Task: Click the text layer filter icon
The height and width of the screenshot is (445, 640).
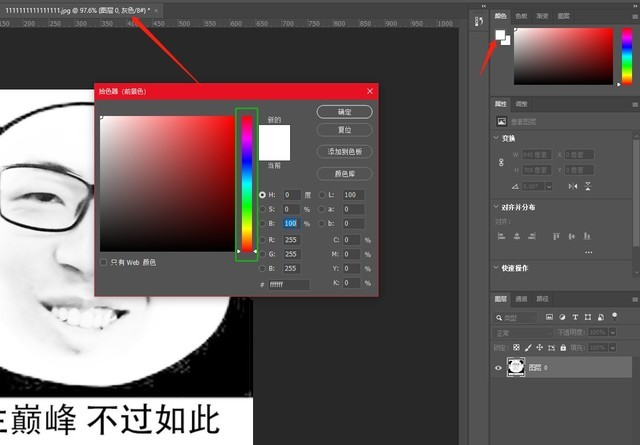Action: pyautogui.click(x=575, y=317)
